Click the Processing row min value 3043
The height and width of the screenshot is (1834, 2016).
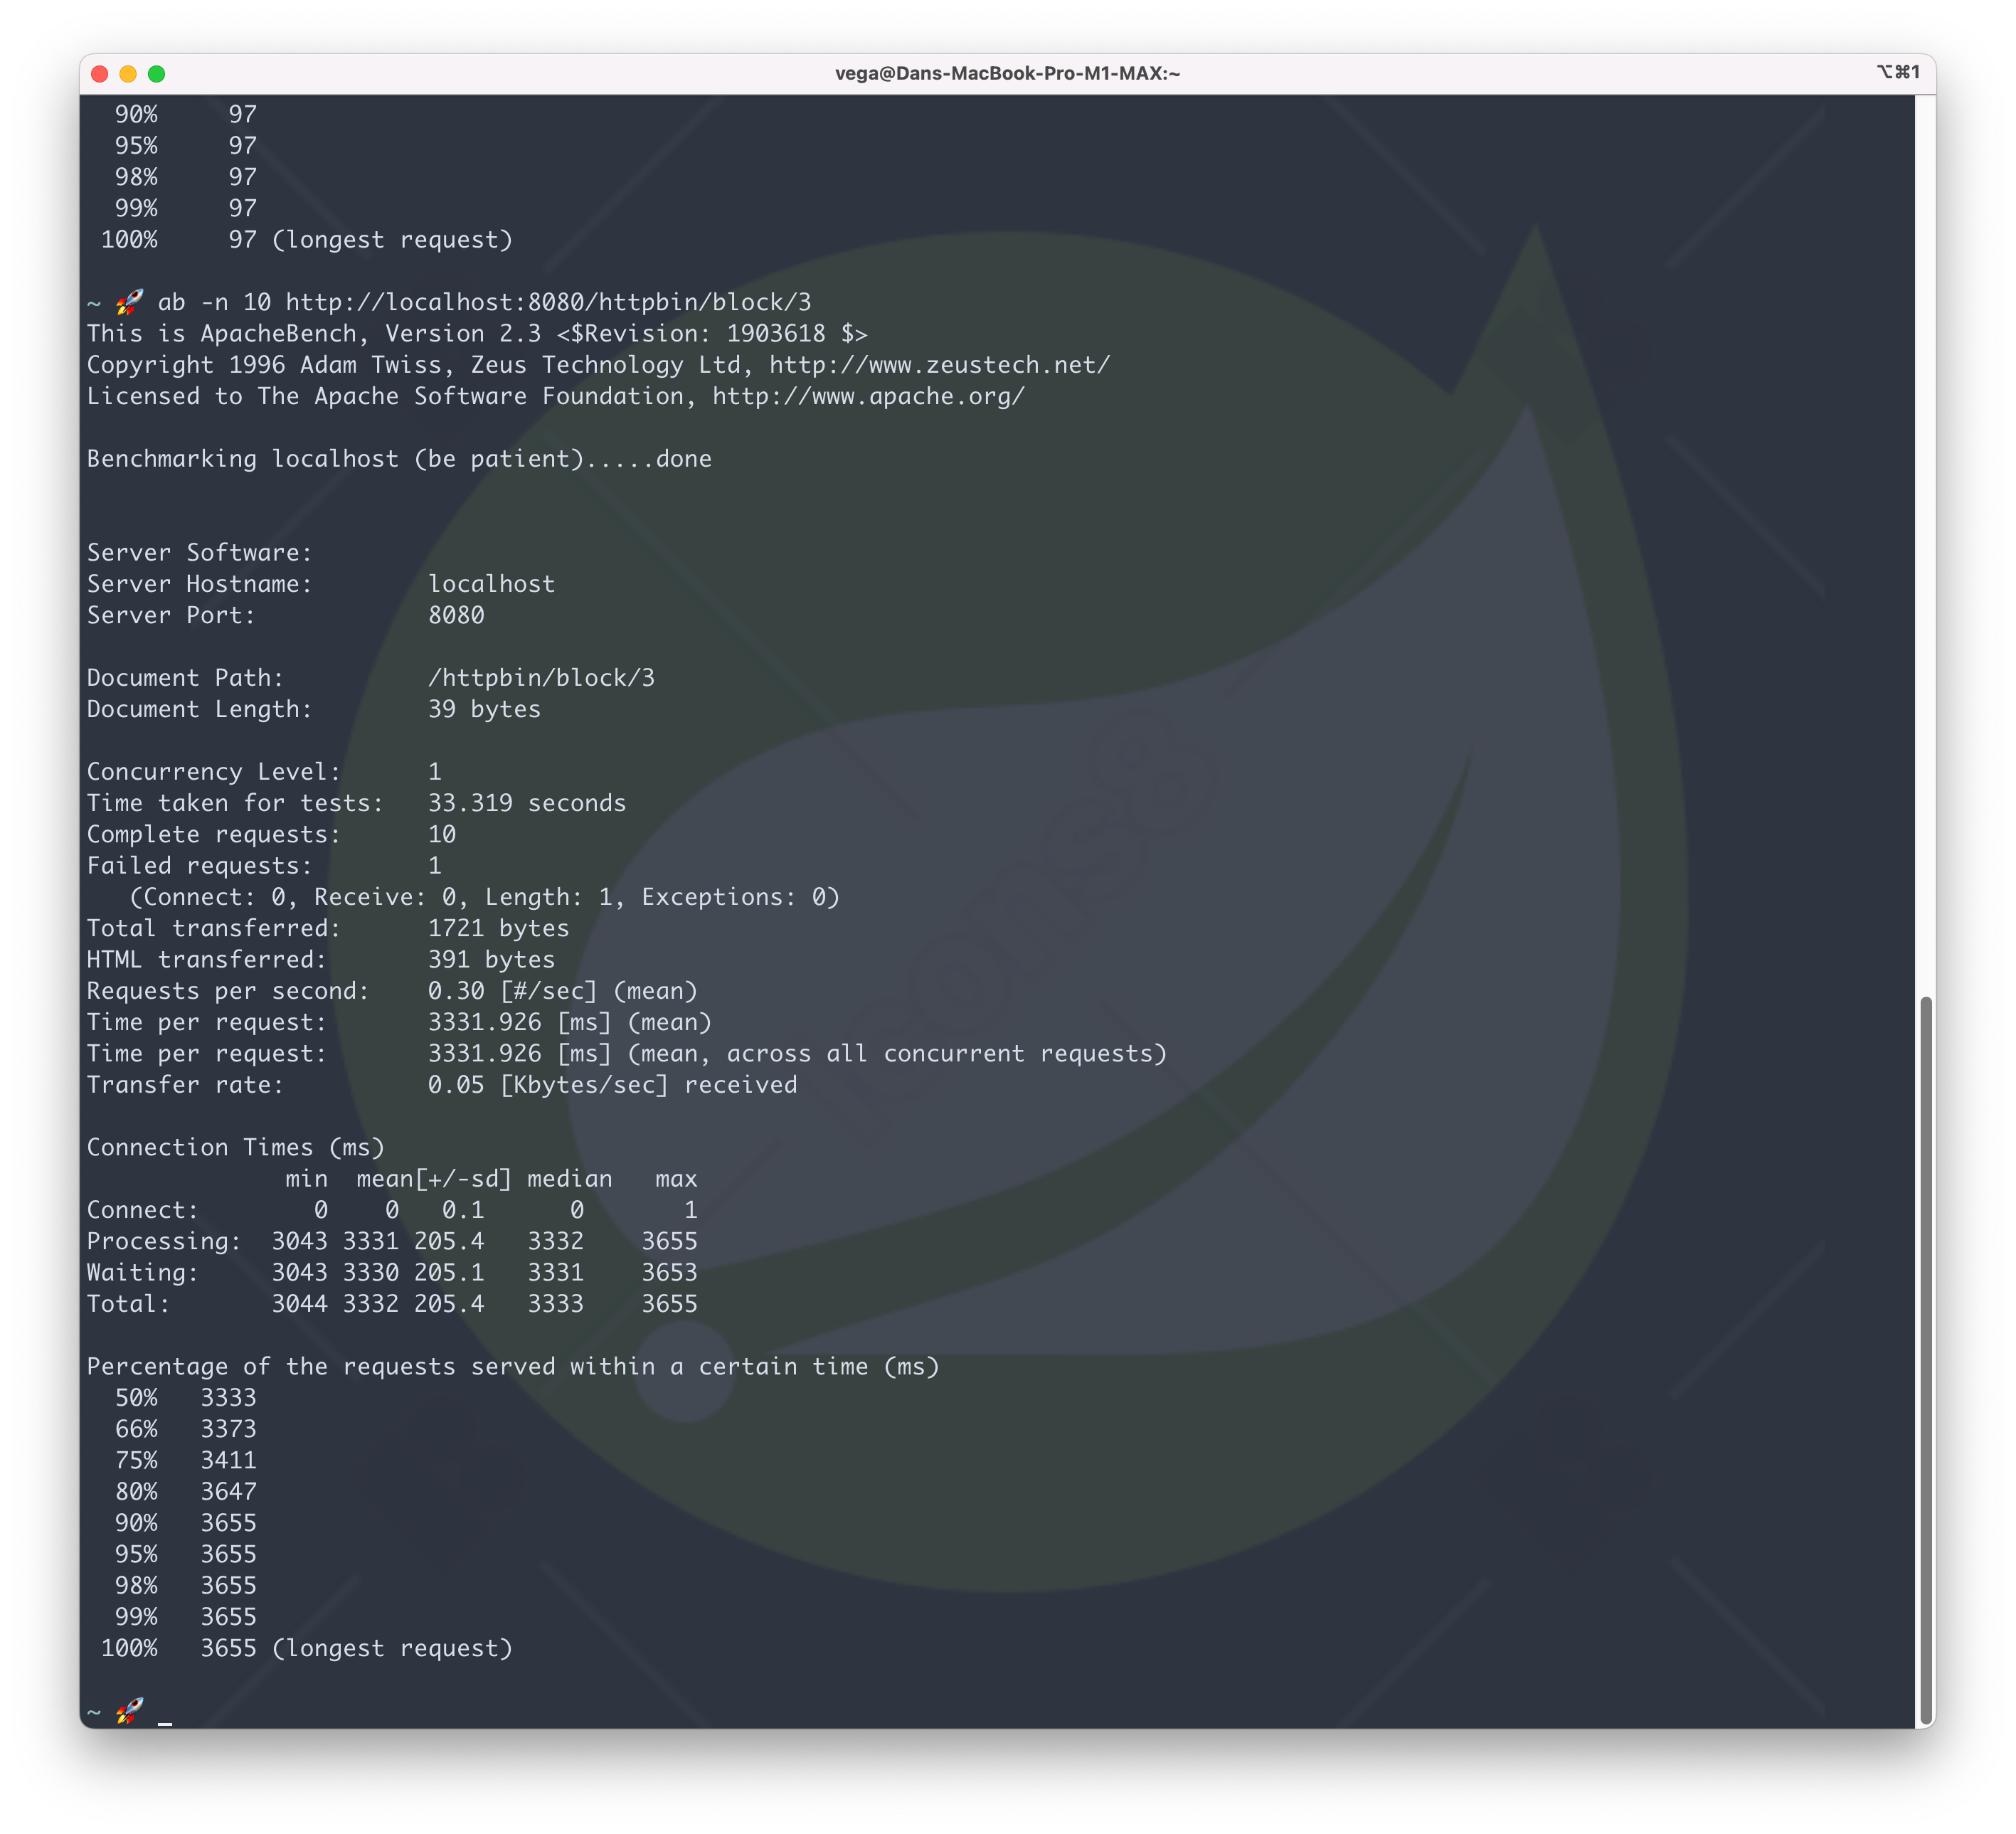tap(299, 1241)
